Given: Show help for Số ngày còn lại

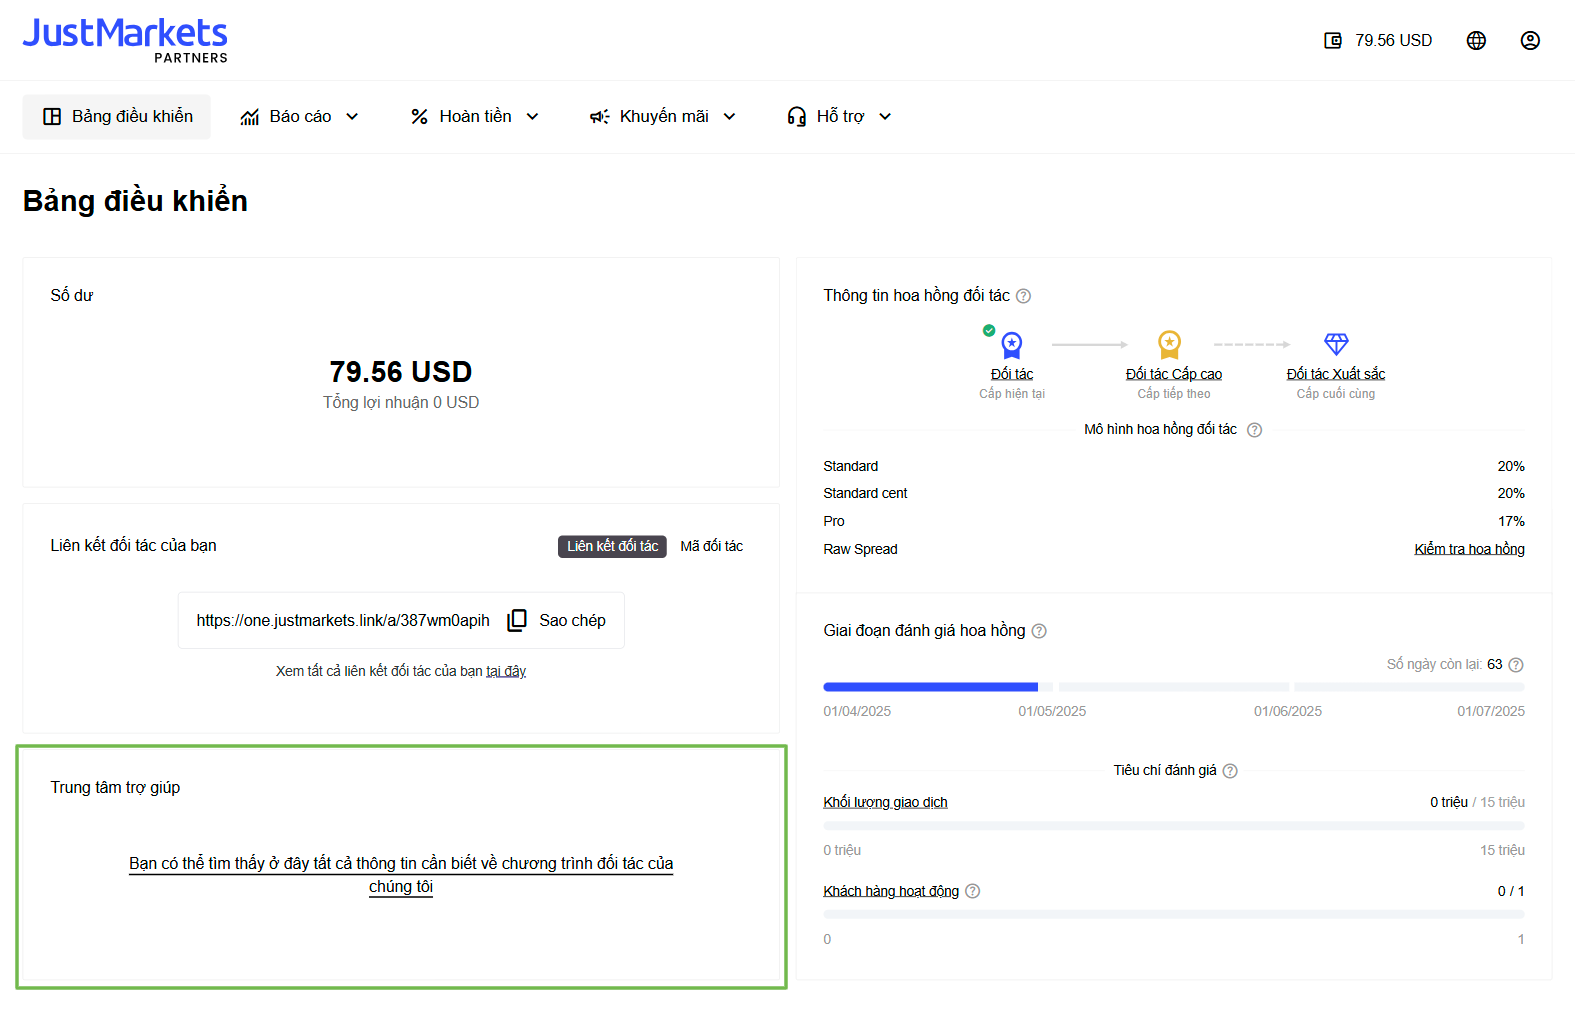Looking at the screenshot, I should tap(1516, 665).
